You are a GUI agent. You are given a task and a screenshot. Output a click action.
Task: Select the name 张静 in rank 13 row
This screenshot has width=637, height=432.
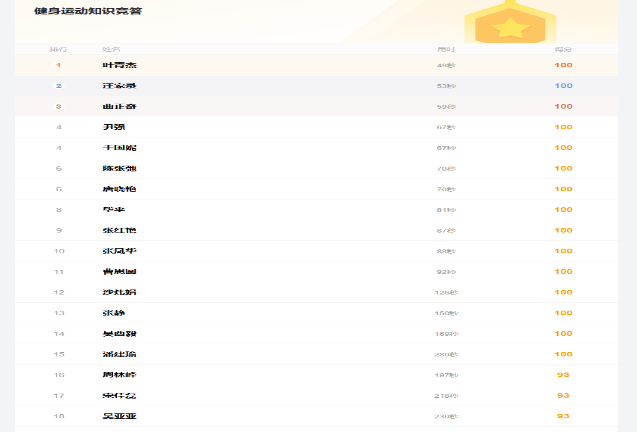tap(114, 313)
